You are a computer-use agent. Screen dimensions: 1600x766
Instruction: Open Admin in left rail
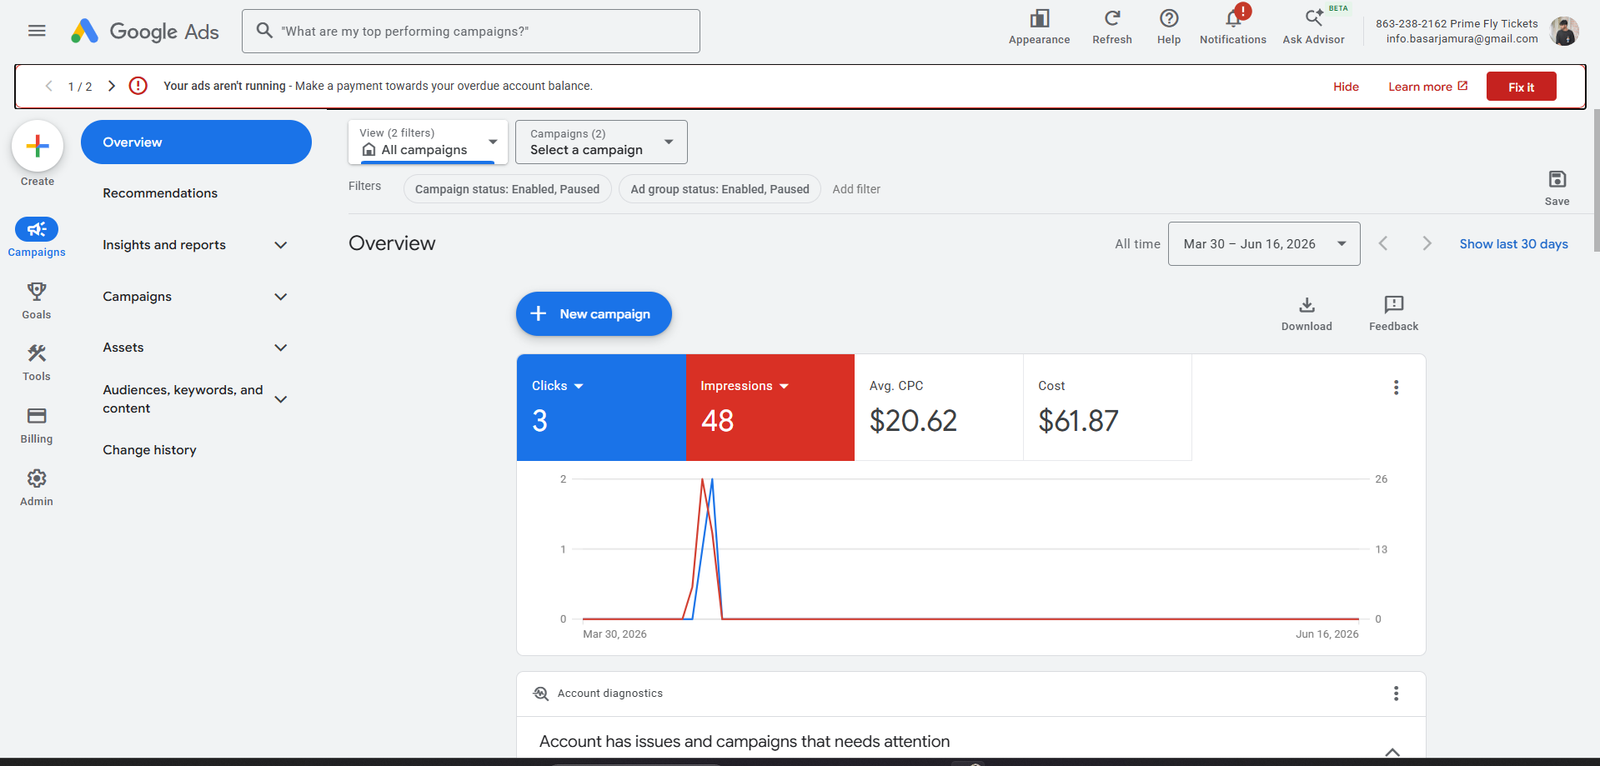pos(37,487)
